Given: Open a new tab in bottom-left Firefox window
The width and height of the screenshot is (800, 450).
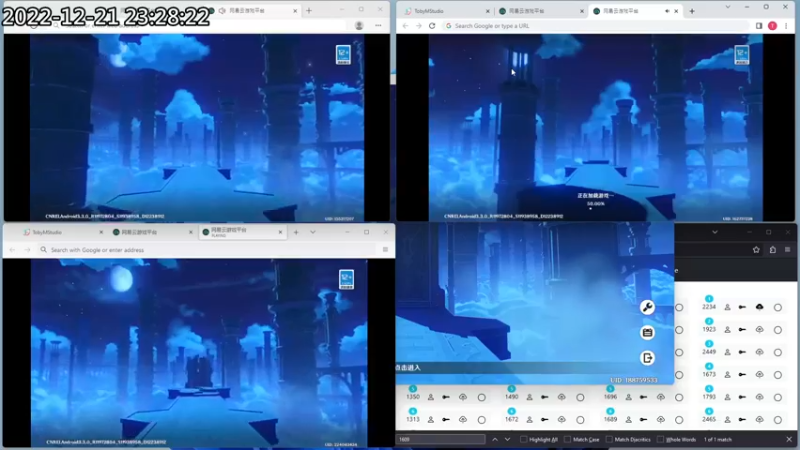Looking at the screenshot, I should 296,232.
